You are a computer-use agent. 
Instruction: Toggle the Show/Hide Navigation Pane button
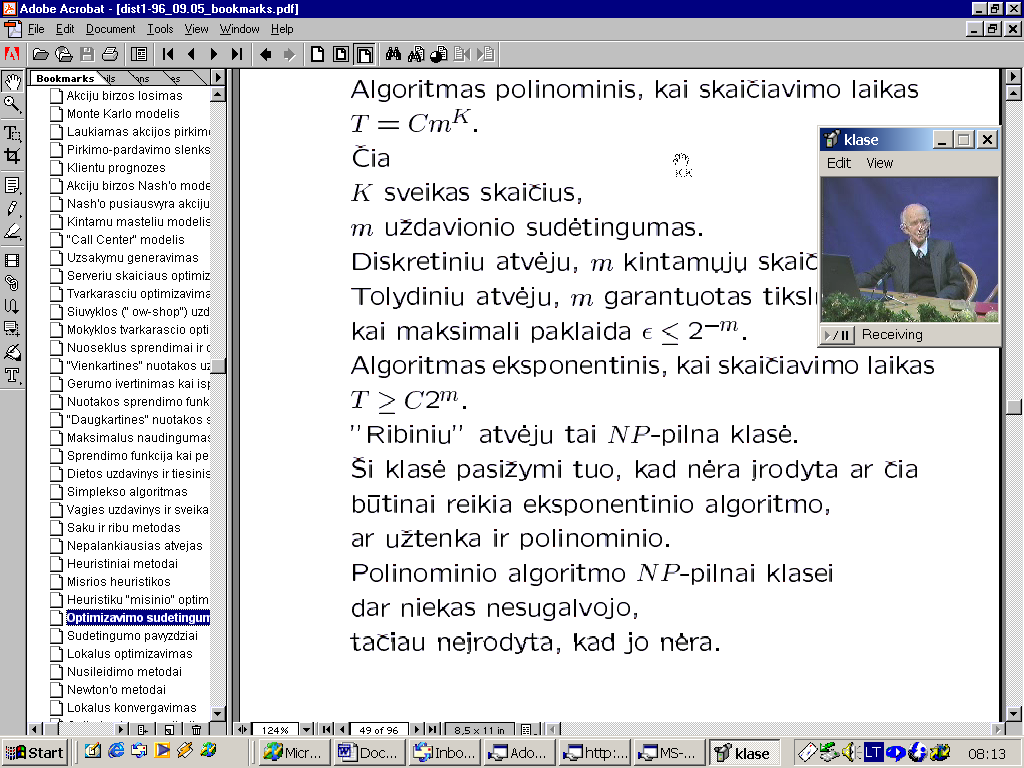(139, 54)
